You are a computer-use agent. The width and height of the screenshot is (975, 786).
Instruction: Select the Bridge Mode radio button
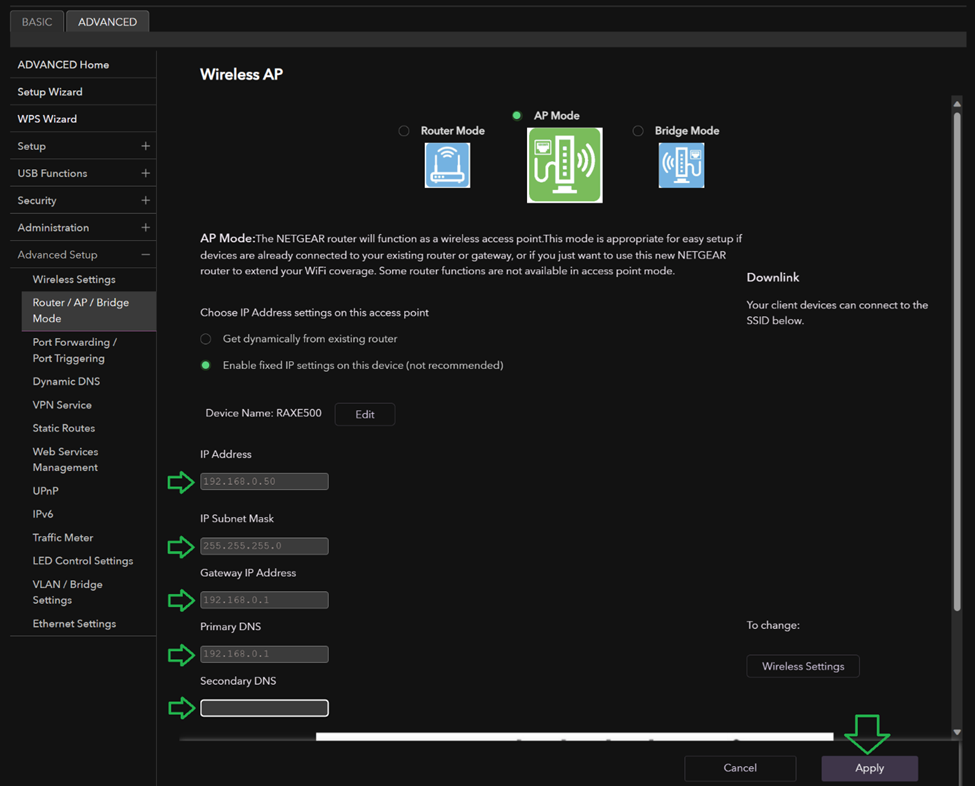click(638, 131)
